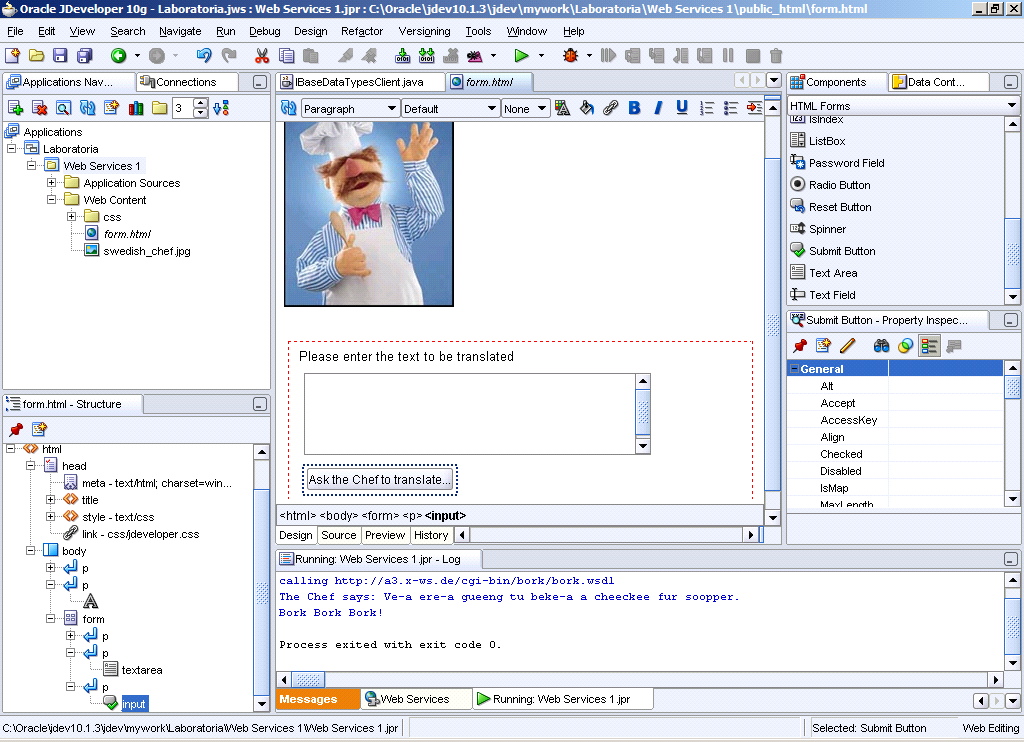The image size is (1024, 742).
Task: Click the Save icon in main toolbar
Action: 60,56
